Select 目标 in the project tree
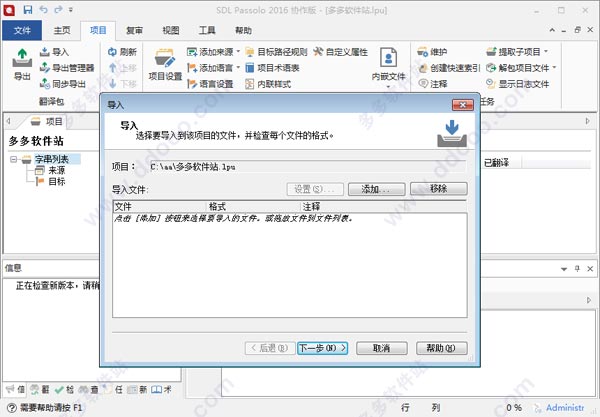The image size is (600, 417). pos(56,181)
